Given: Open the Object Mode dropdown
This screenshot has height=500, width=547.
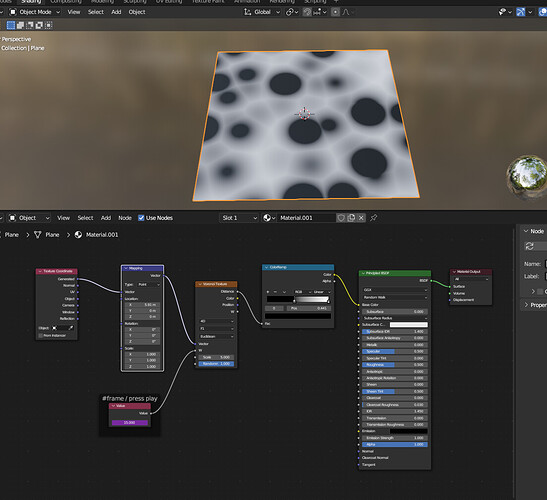Looking at the screenshot, I should [x=35, y=12].
